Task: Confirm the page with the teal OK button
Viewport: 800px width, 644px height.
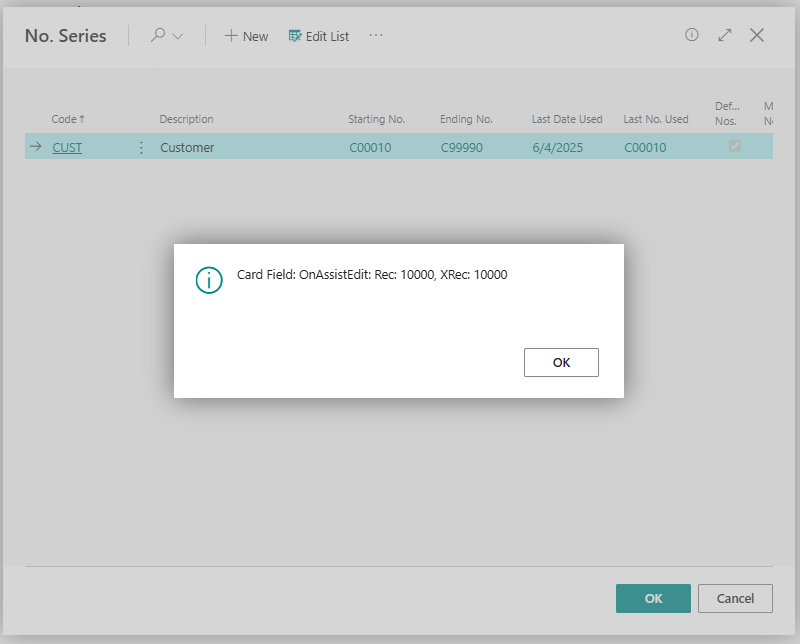Action: pos(653,598)
